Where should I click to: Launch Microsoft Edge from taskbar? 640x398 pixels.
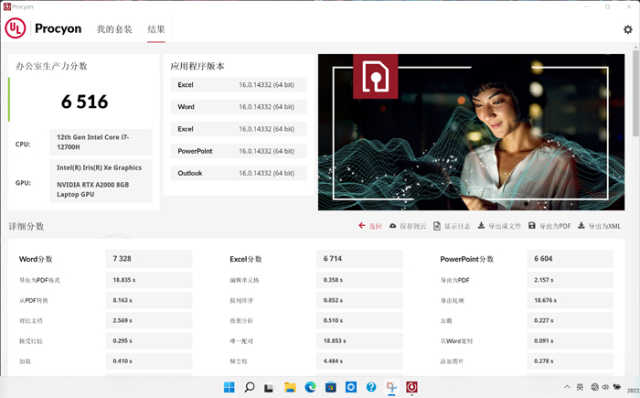[x=310, y=387]
